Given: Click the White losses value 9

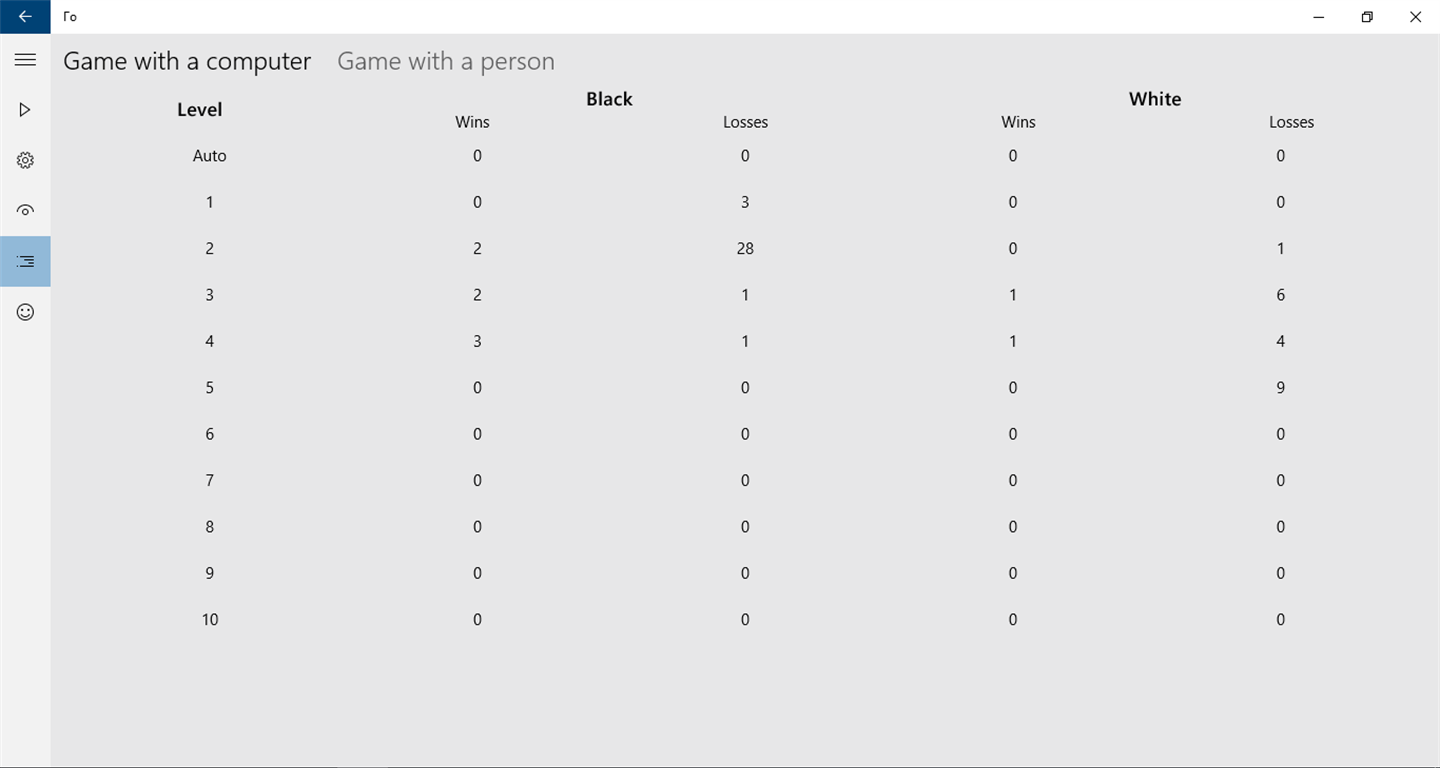Looking at the screenshot, I should pos(1281,388).
